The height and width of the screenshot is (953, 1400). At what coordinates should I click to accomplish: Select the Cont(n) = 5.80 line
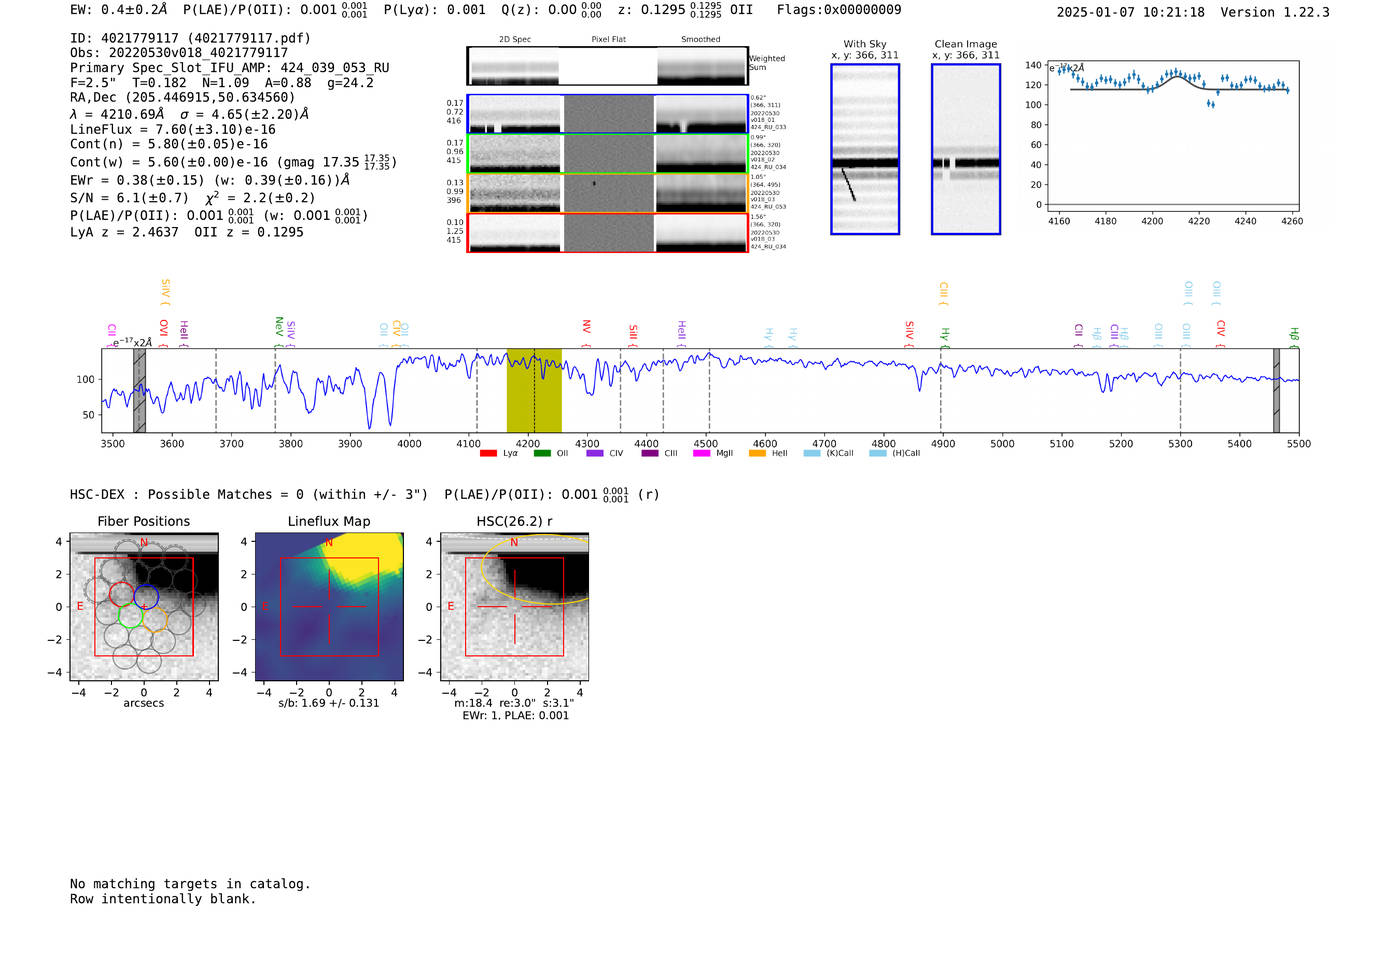pos(169,144)
